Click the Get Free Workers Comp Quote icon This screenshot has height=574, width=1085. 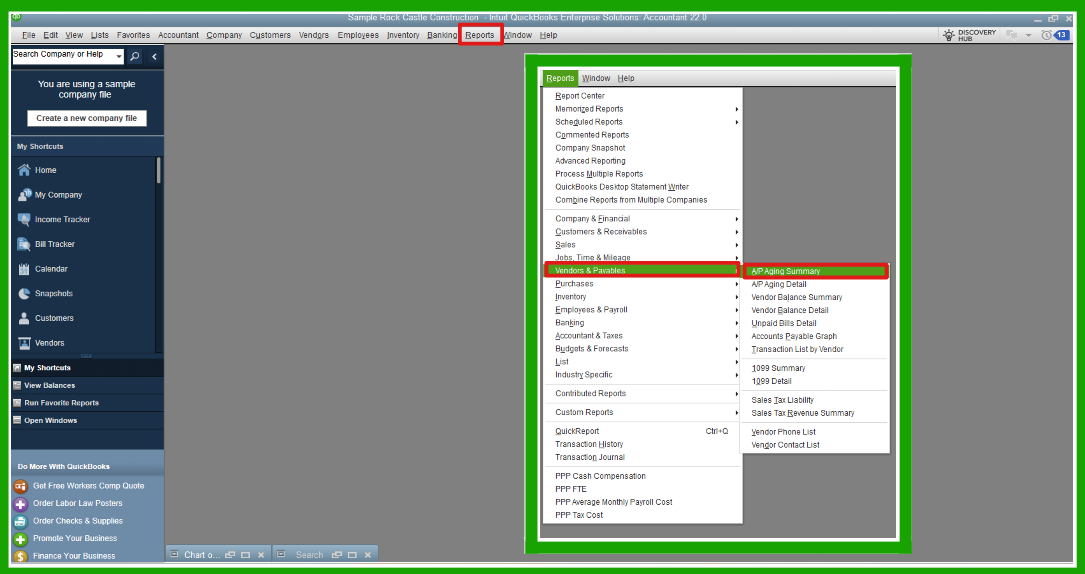[21, 486]
